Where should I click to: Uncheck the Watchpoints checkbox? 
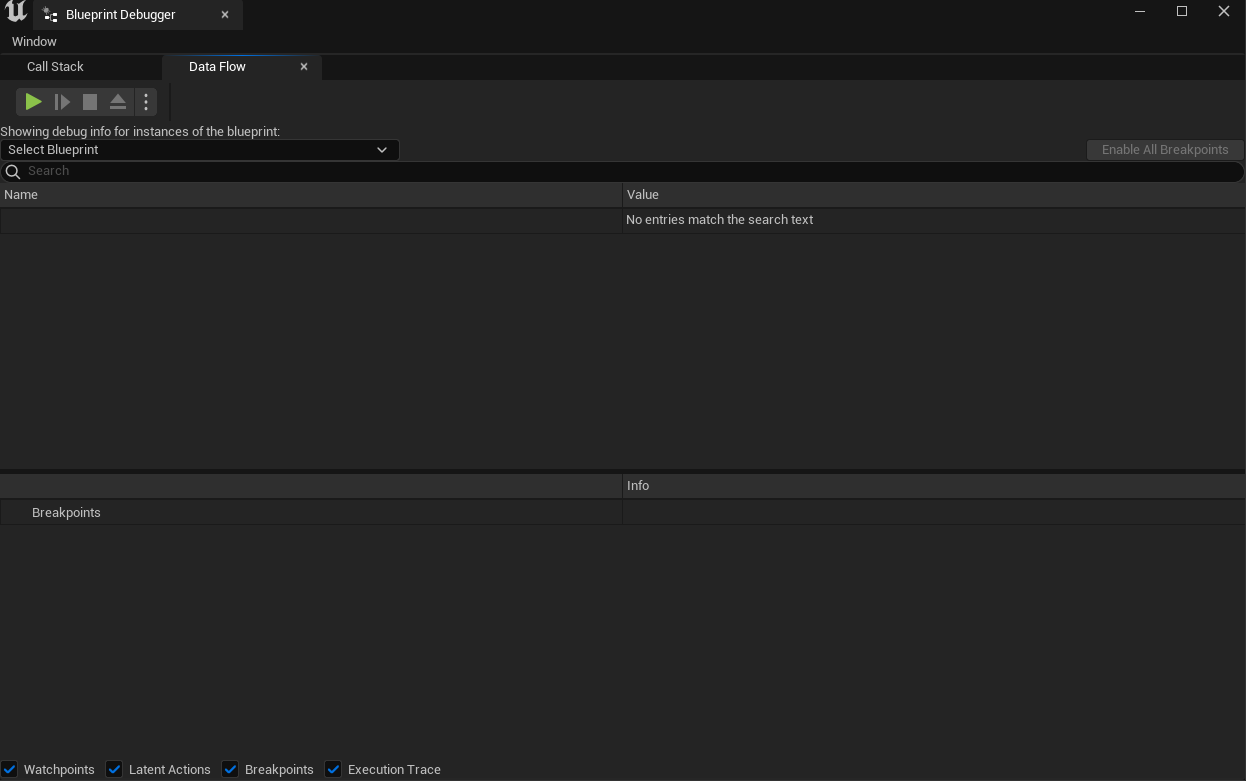(x=9, y=769)
